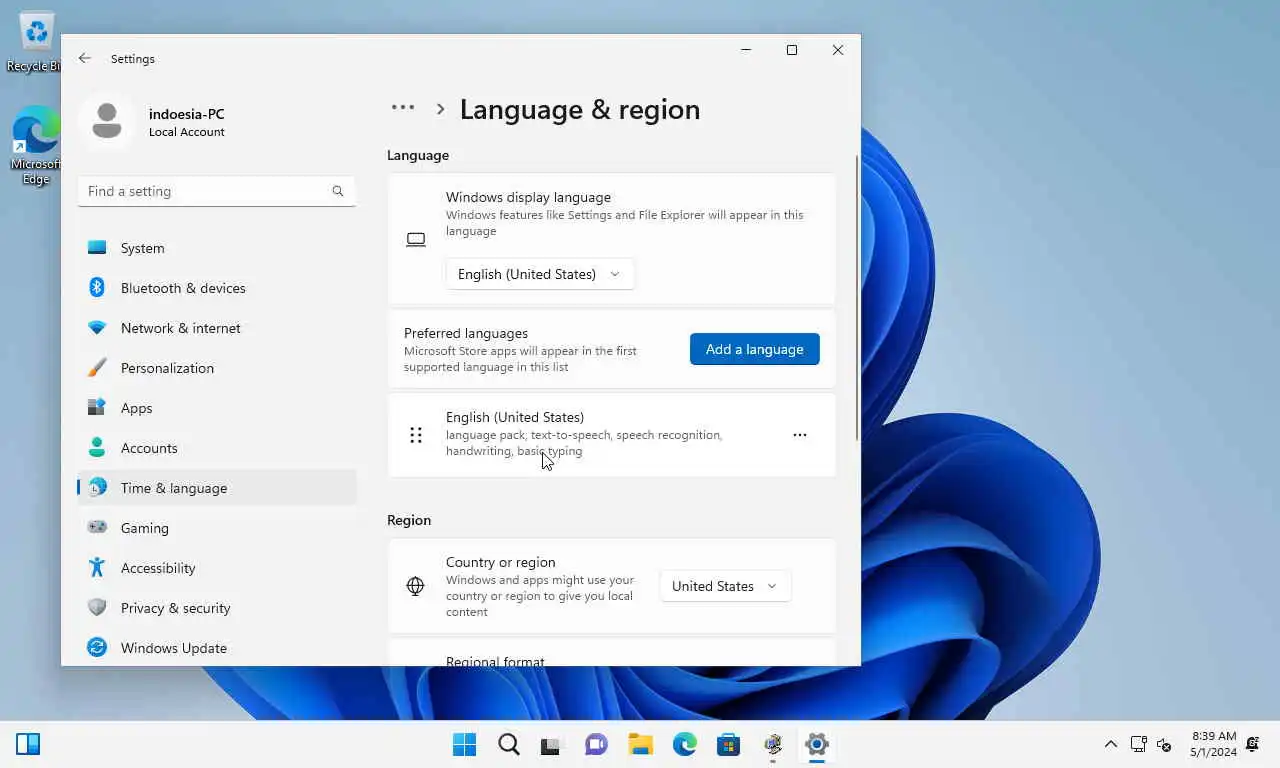Click the Preferred languages label

pyautogui.click(x=466, y=333)
